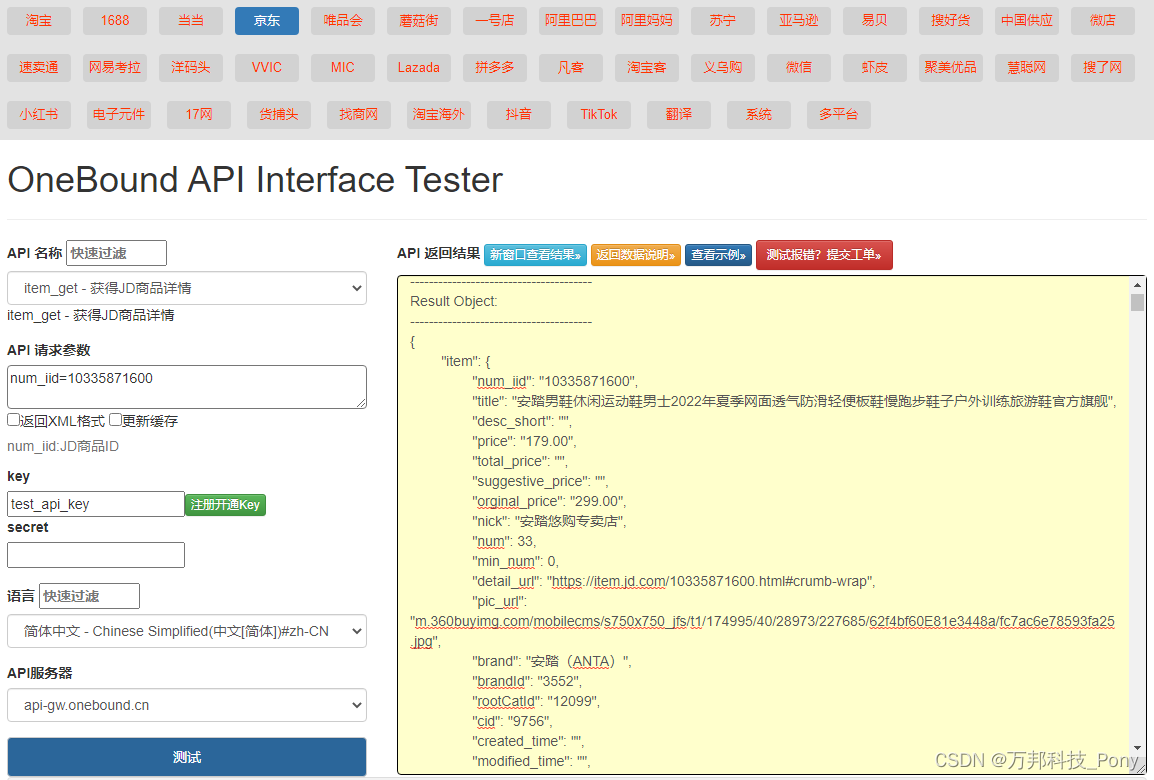Screen dimensions: 1154x780
Task: Select the 中国供应 tab
Action: [x=1027, y=21]
